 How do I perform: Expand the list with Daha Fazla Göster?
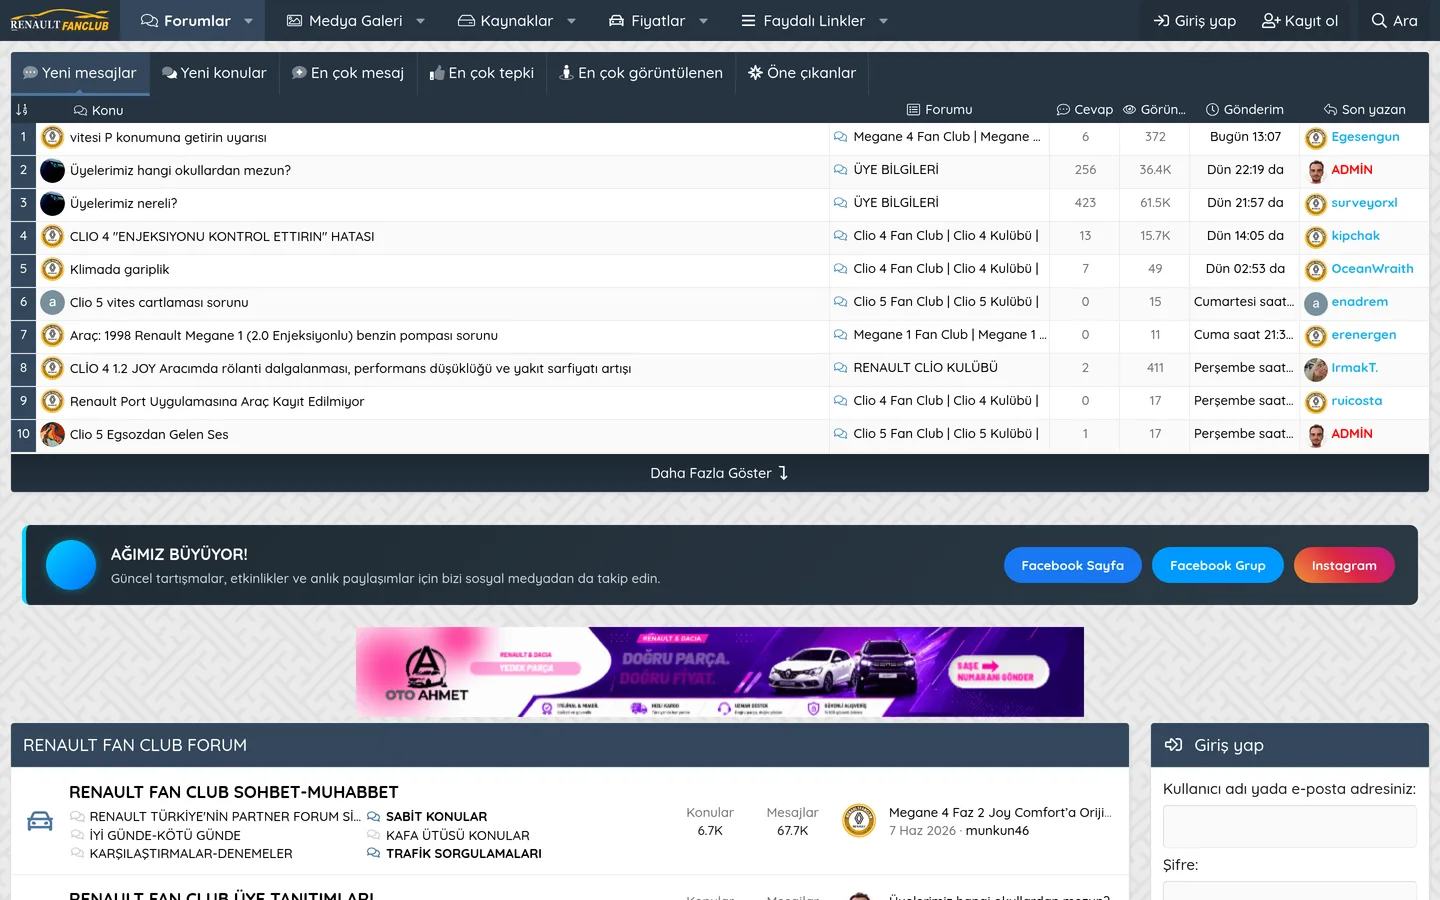[x=720, y=473]
